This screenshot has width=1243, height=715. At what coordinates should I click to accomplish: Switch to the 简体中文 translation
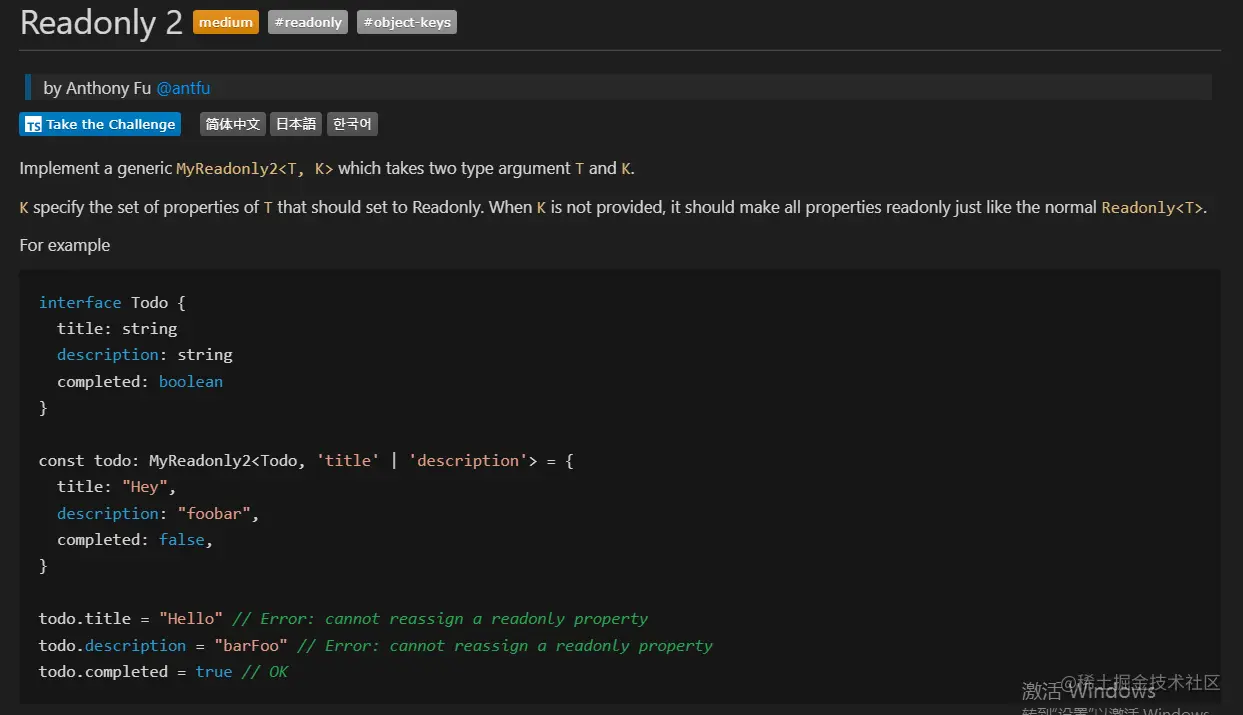pos(232,124)
